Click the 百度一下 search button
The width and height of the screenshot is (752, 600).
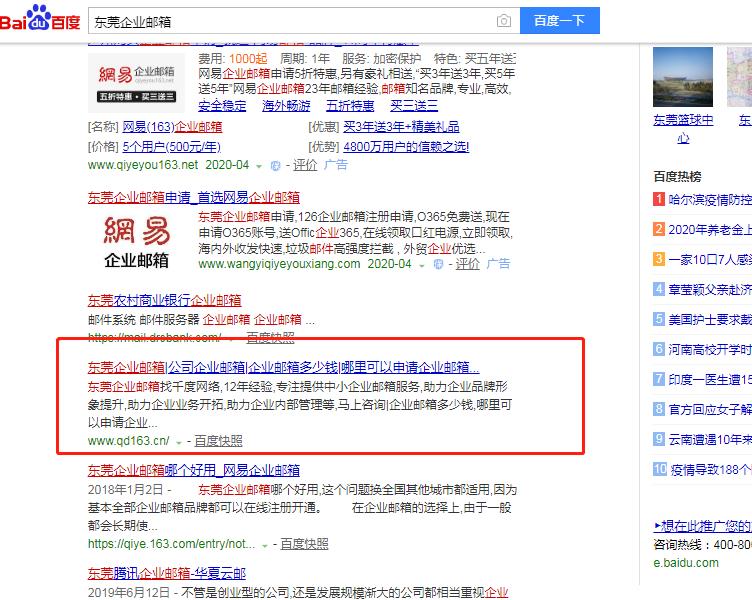[560, 21]
